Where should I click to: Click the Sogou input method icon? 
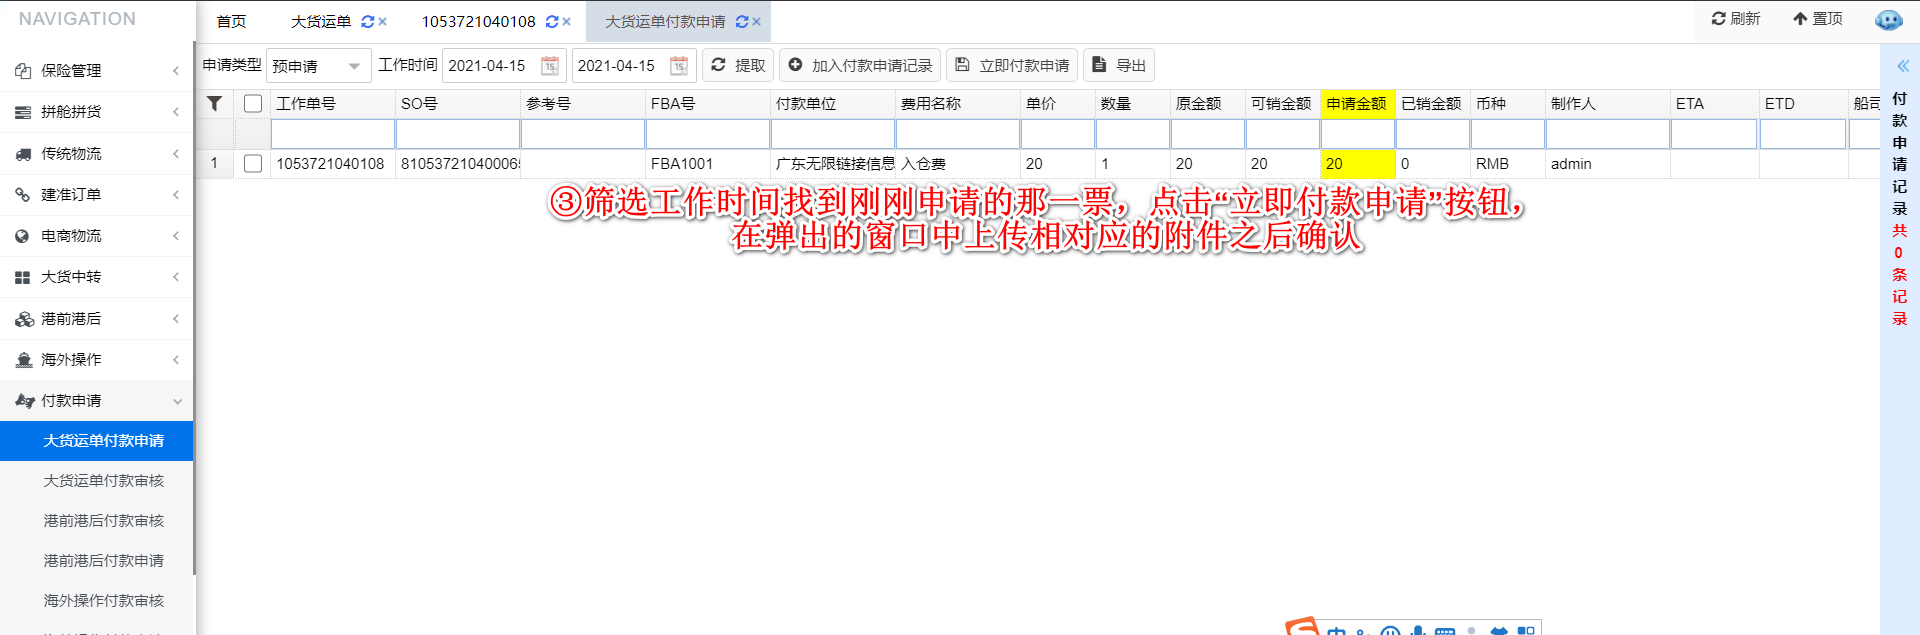tap(1302, 627)
